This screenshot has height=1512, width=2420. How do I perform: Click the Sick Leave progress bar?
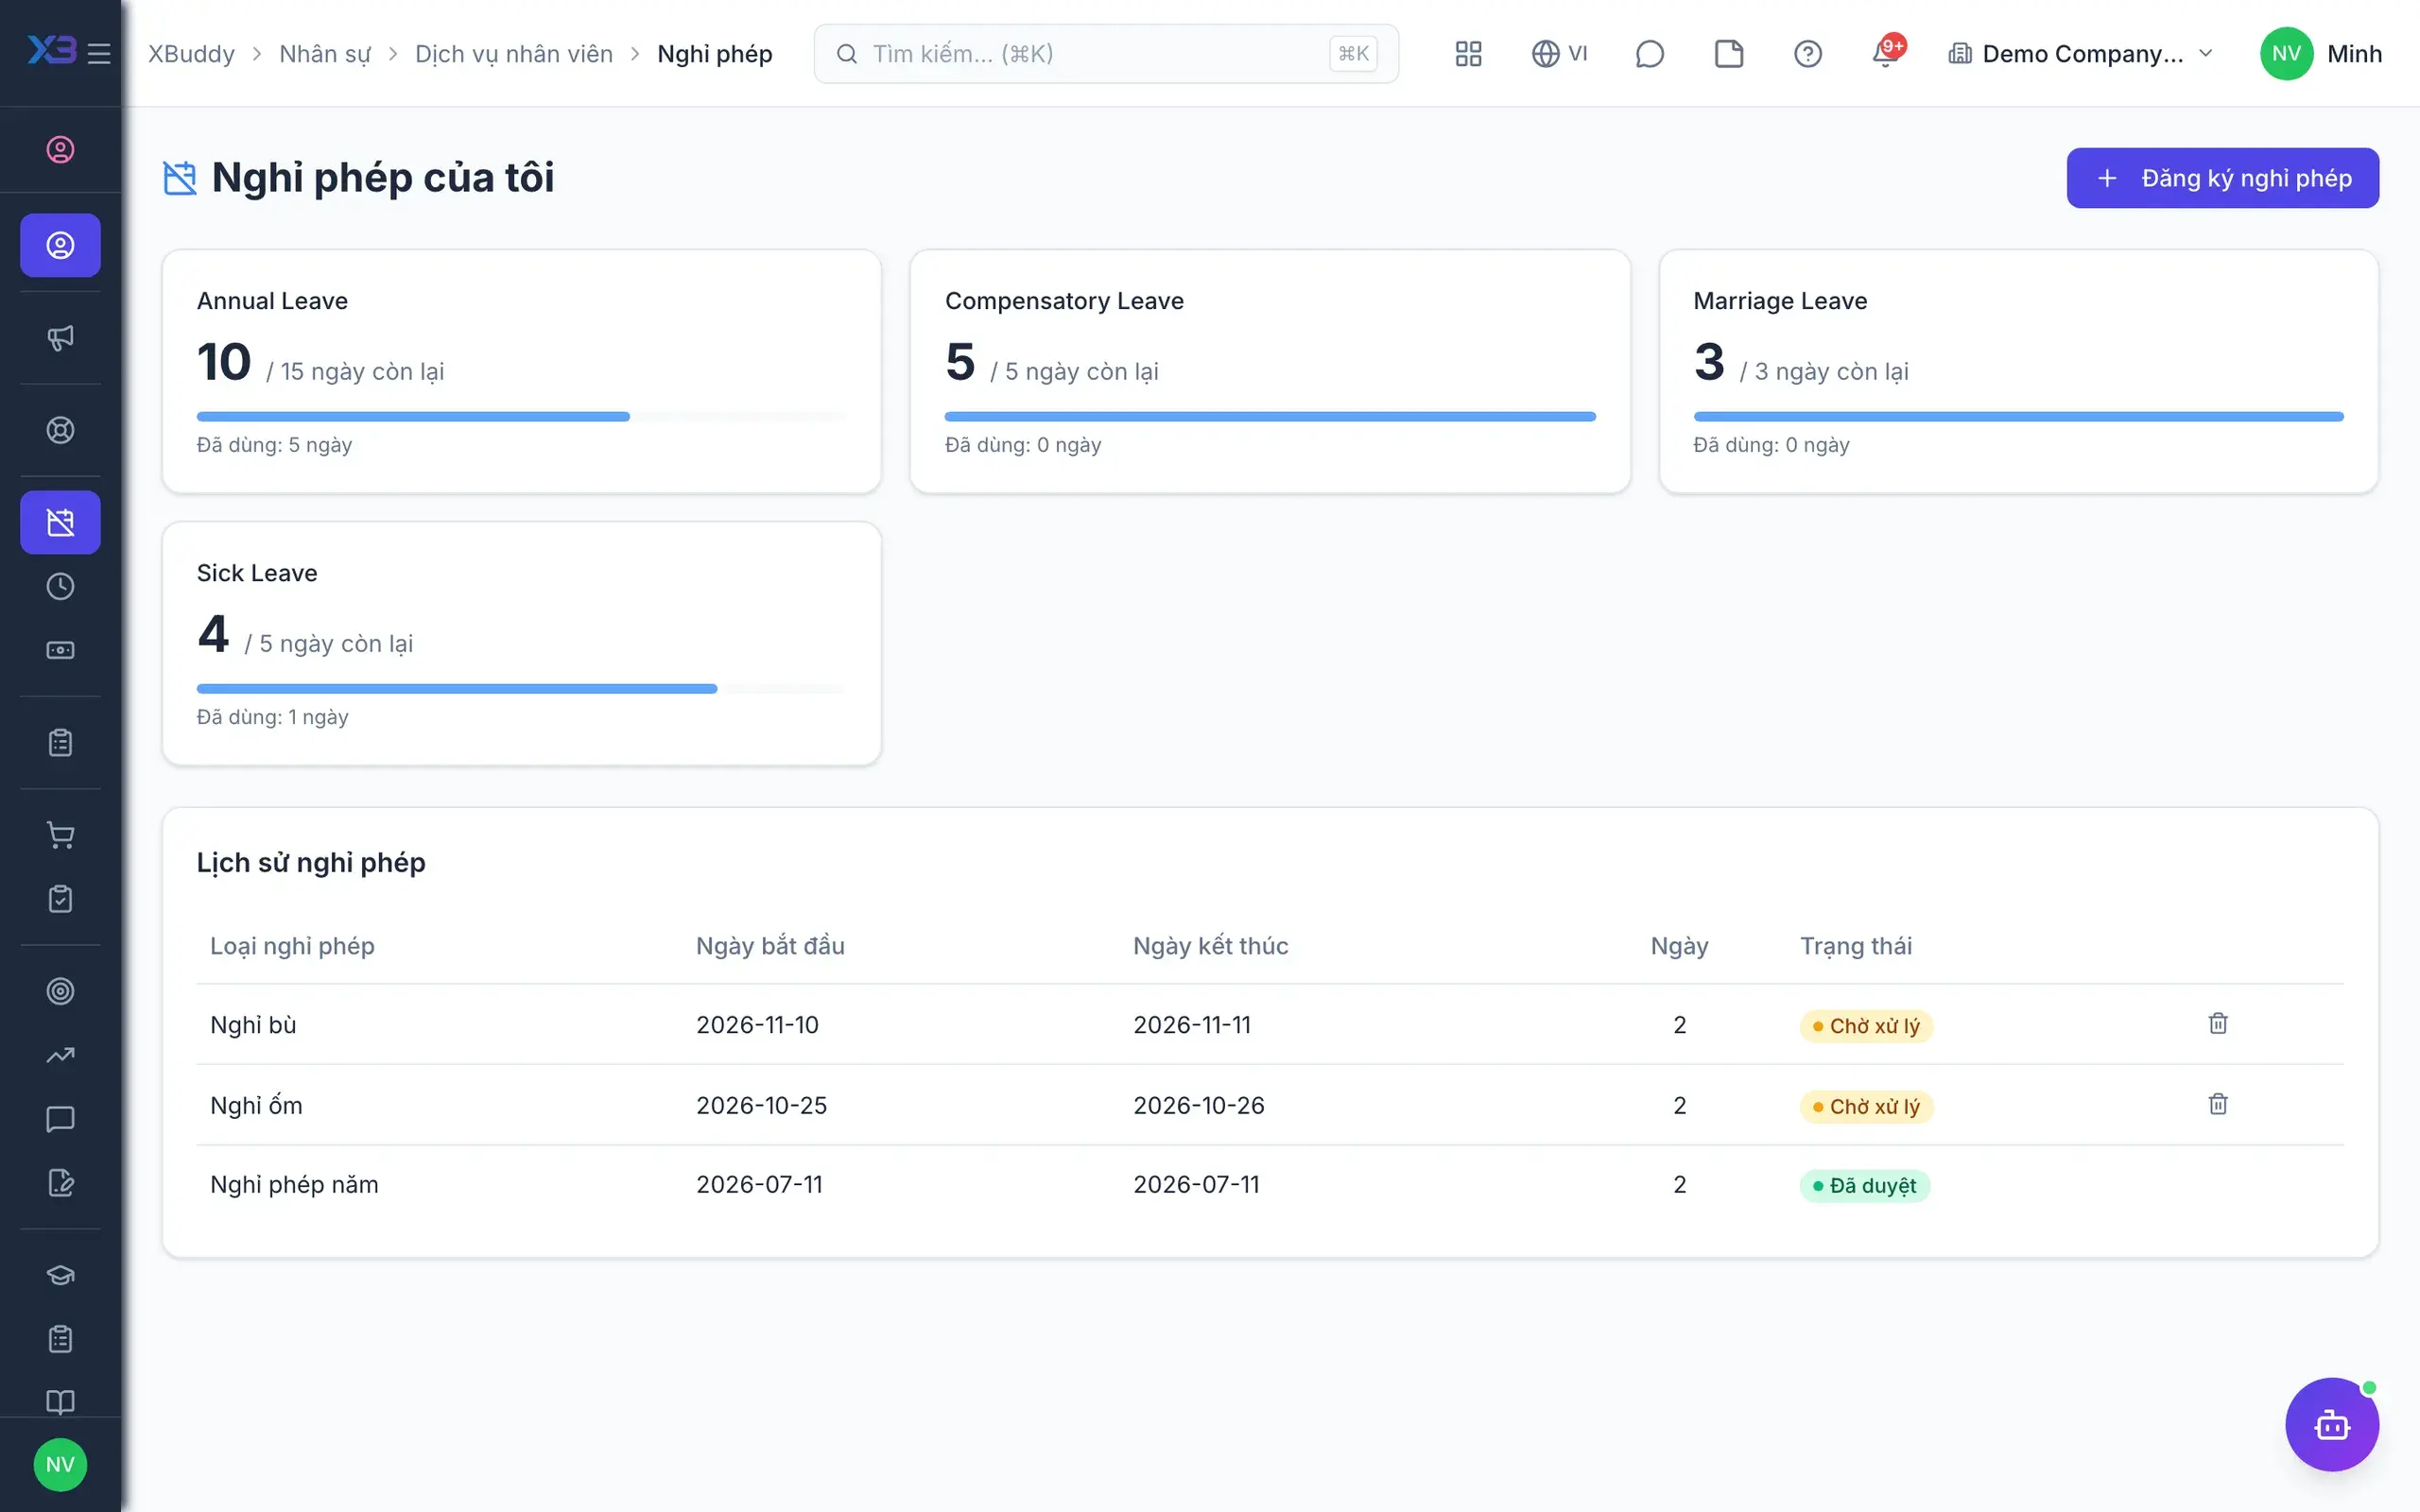[x=521, y=688]
